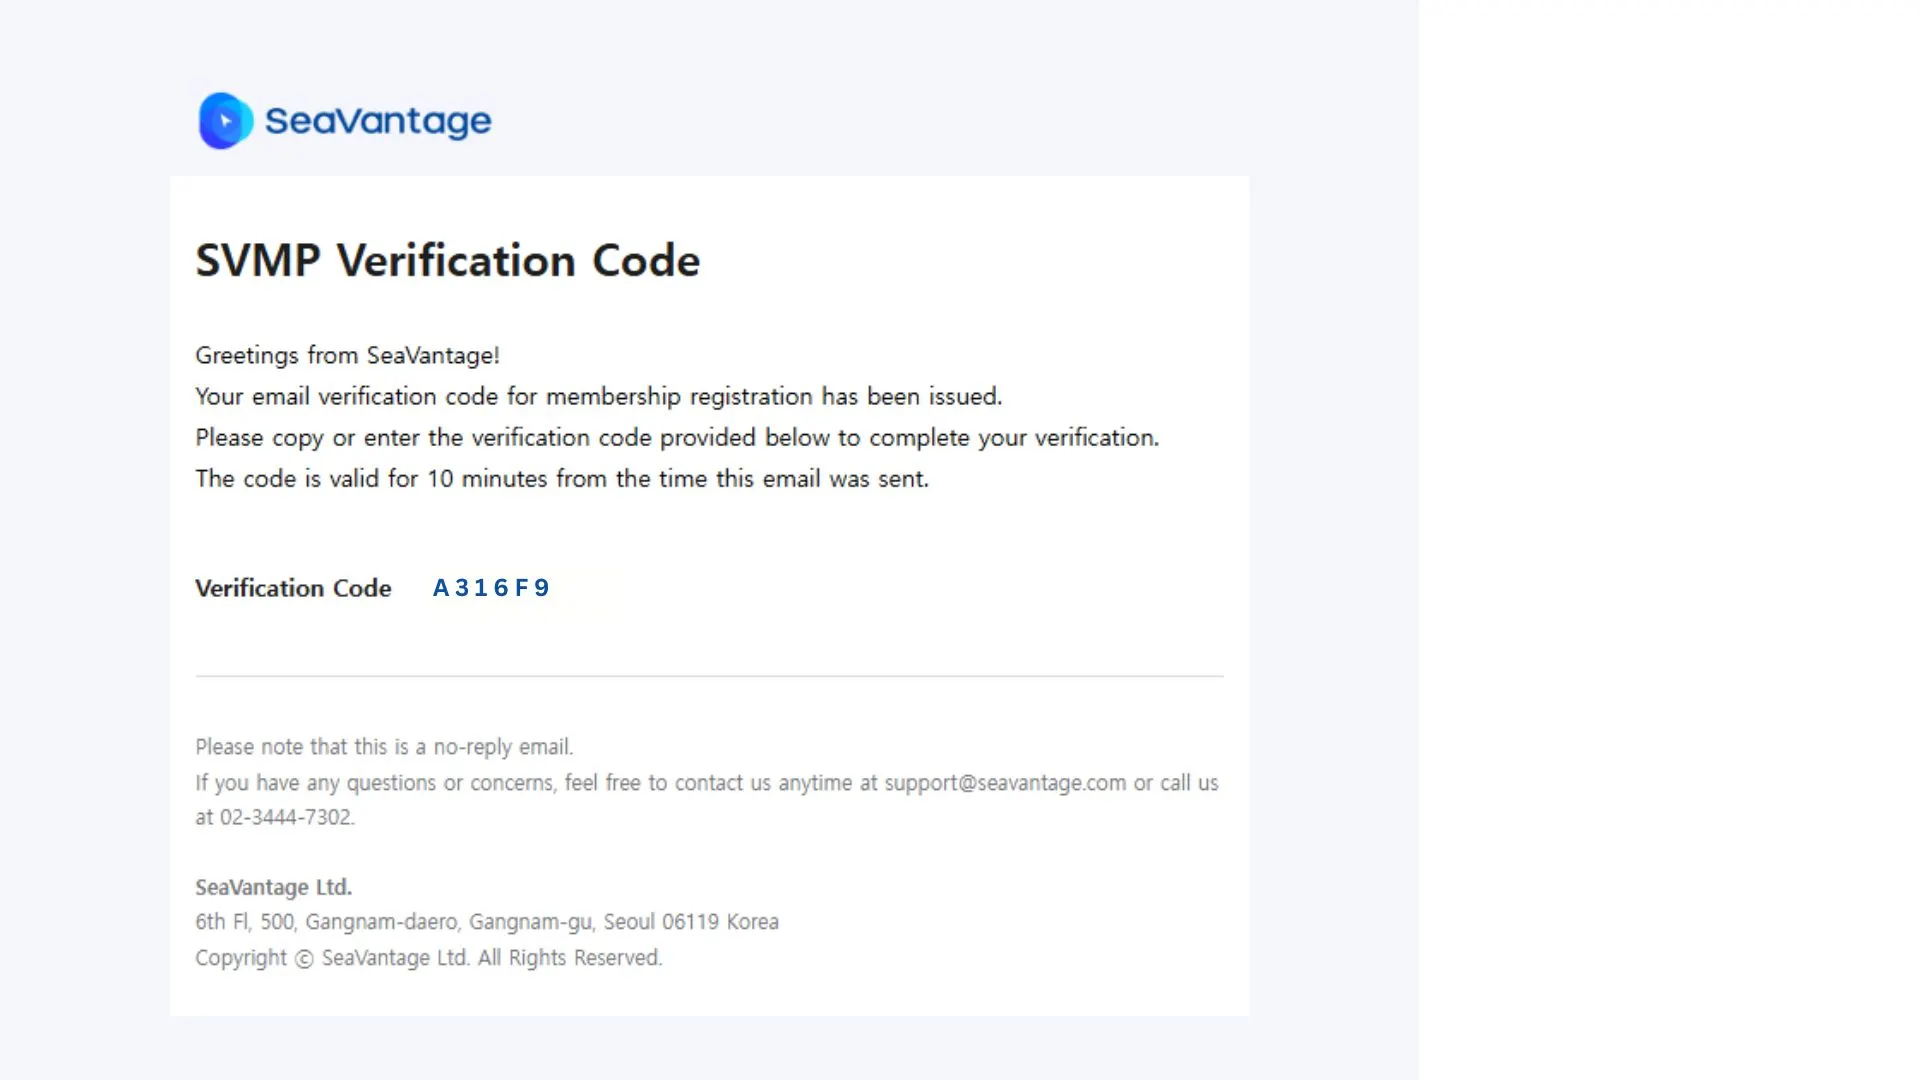Viewport: 1920px width, 1080px height.
Task: Click the no-reply email notice
Action: tap(384, 747)
